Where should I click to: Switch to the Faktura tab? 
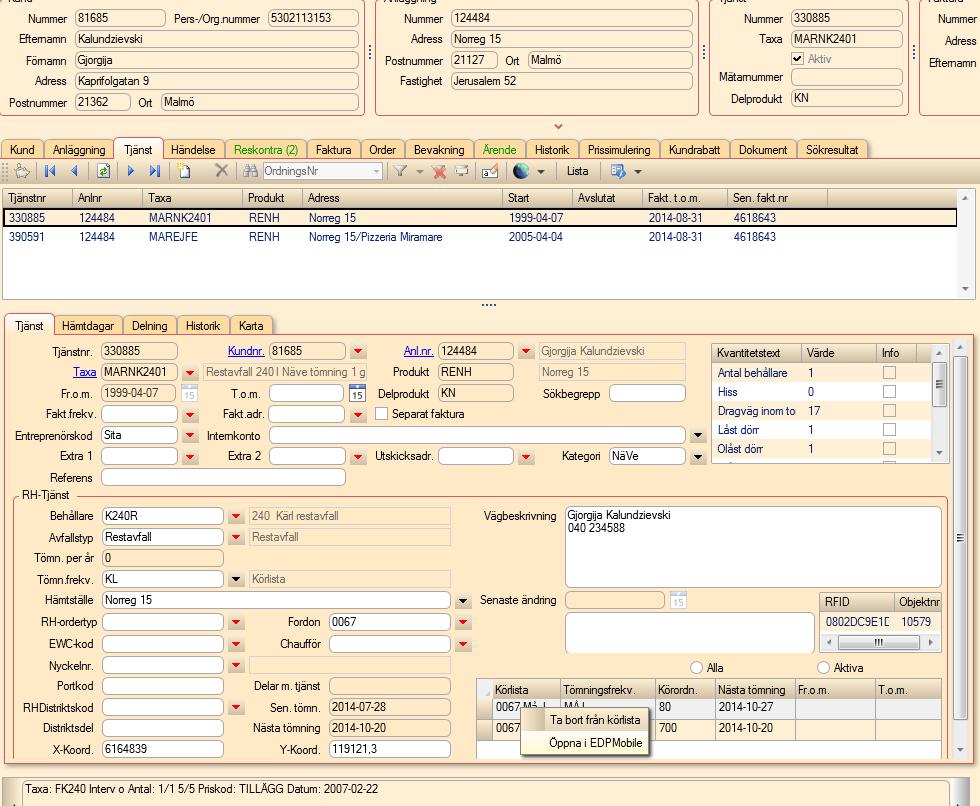(x=333, y=149)
